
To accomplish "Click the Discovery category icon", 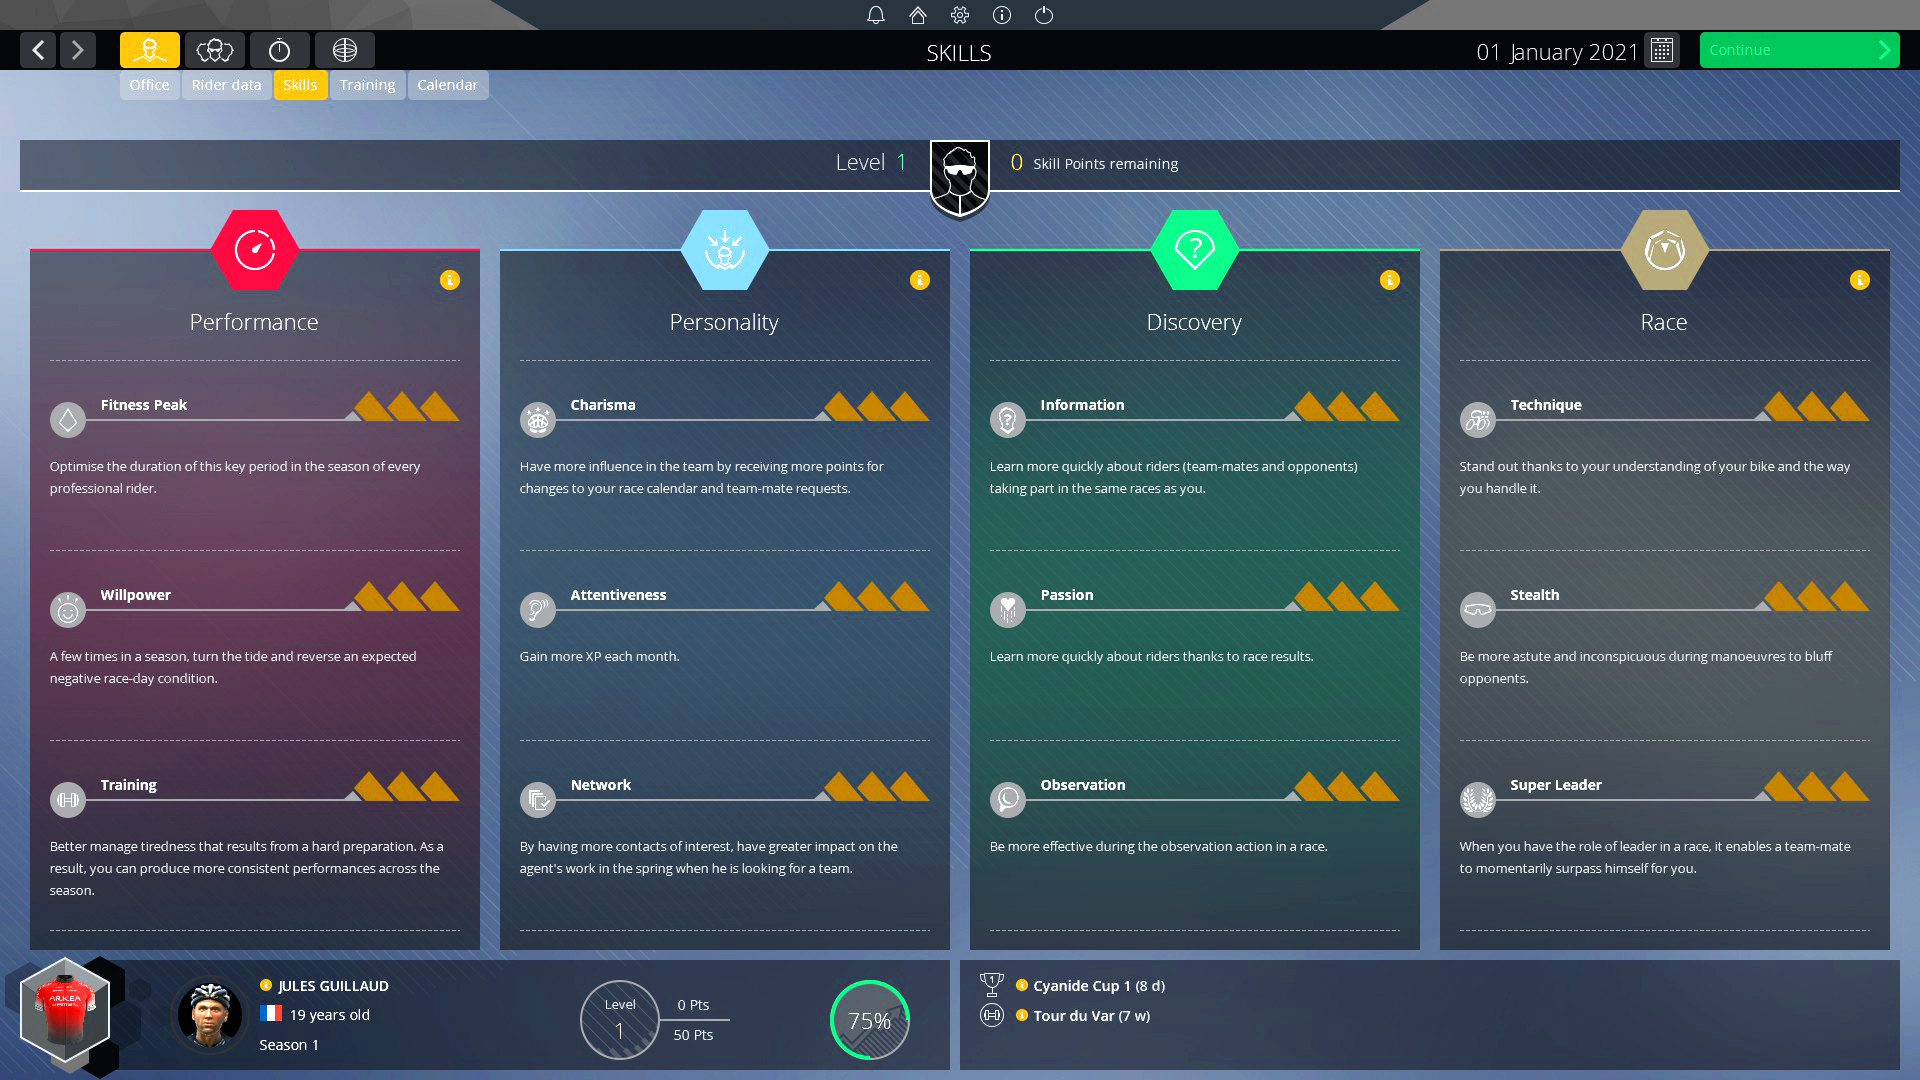I will tap(1193, 248).
